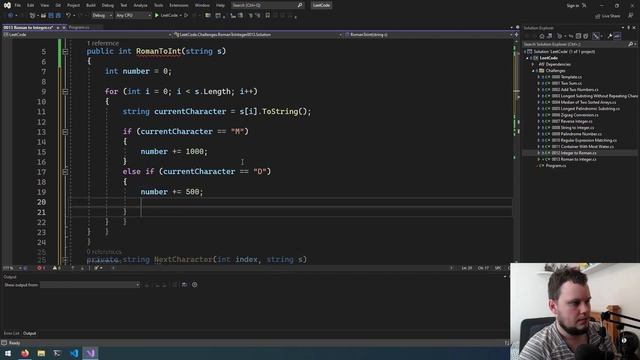Click Solution Explorer Collapse All icon
This screenshot has height=360, width=640.
(579, 36)
